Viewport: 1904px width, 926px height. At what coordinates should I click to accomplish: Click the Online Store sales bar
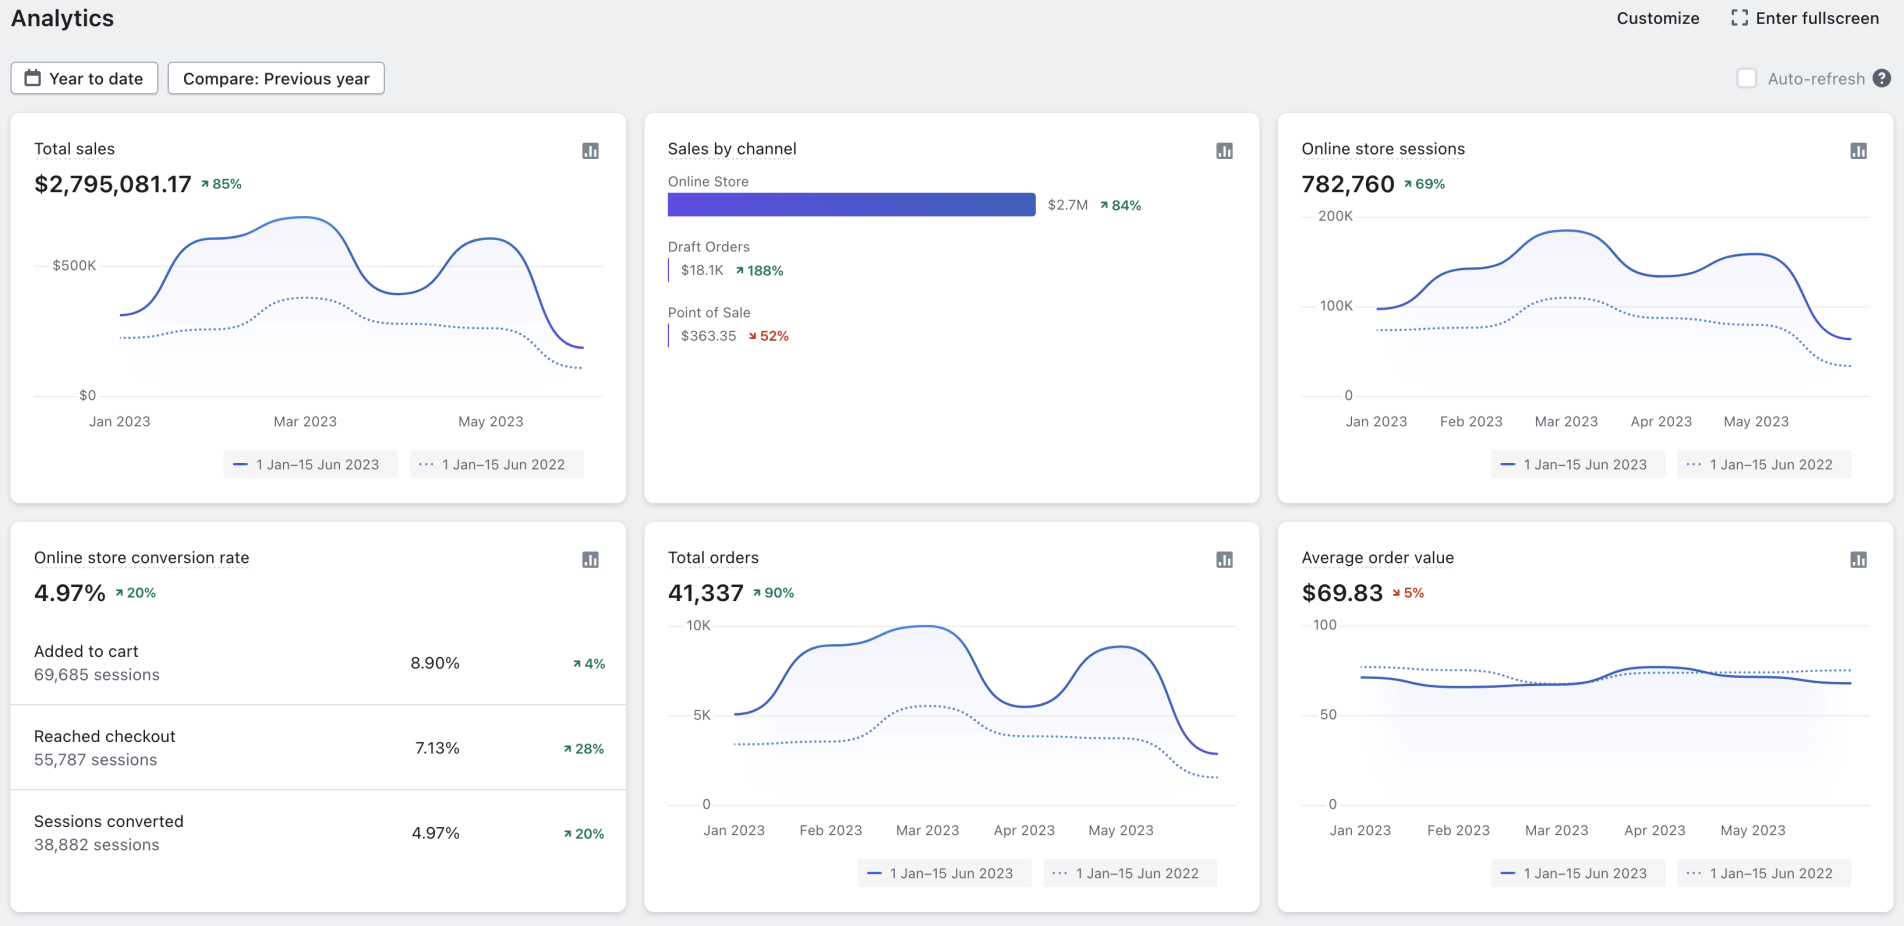[851, 204]
